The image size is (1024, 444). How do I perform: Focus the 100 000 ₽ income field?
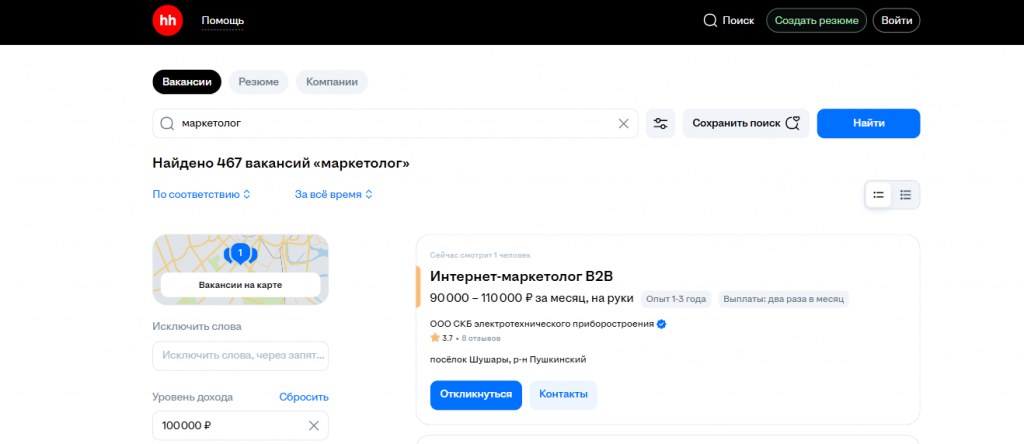(x=240, y=426)
